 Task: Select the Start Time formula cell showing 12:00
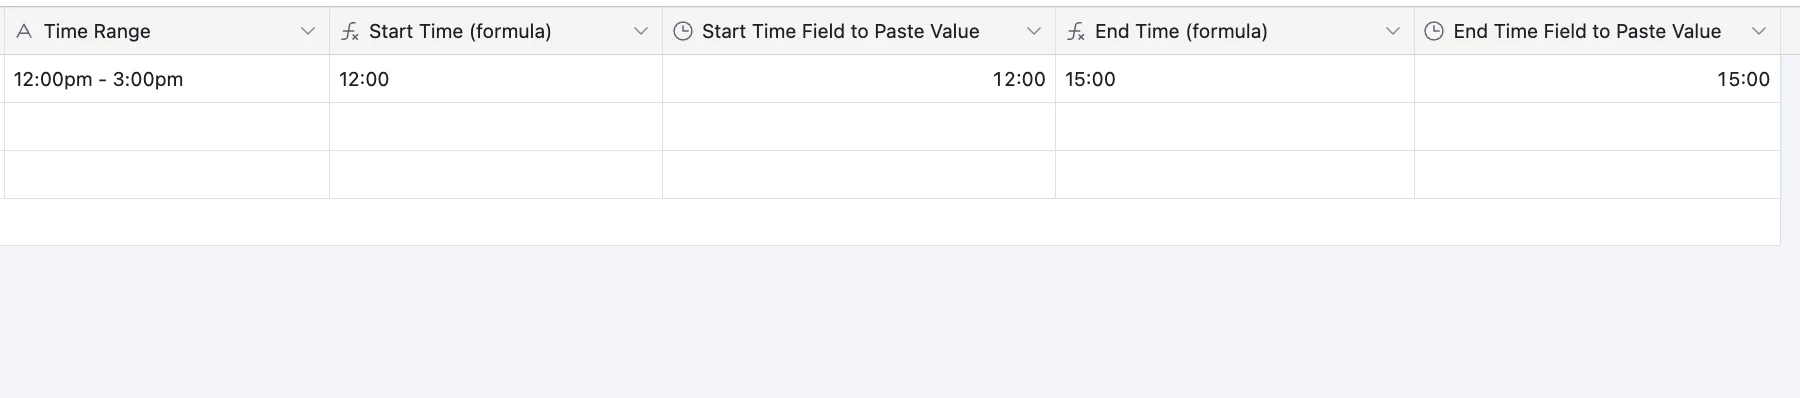click(x=496, y=79)
